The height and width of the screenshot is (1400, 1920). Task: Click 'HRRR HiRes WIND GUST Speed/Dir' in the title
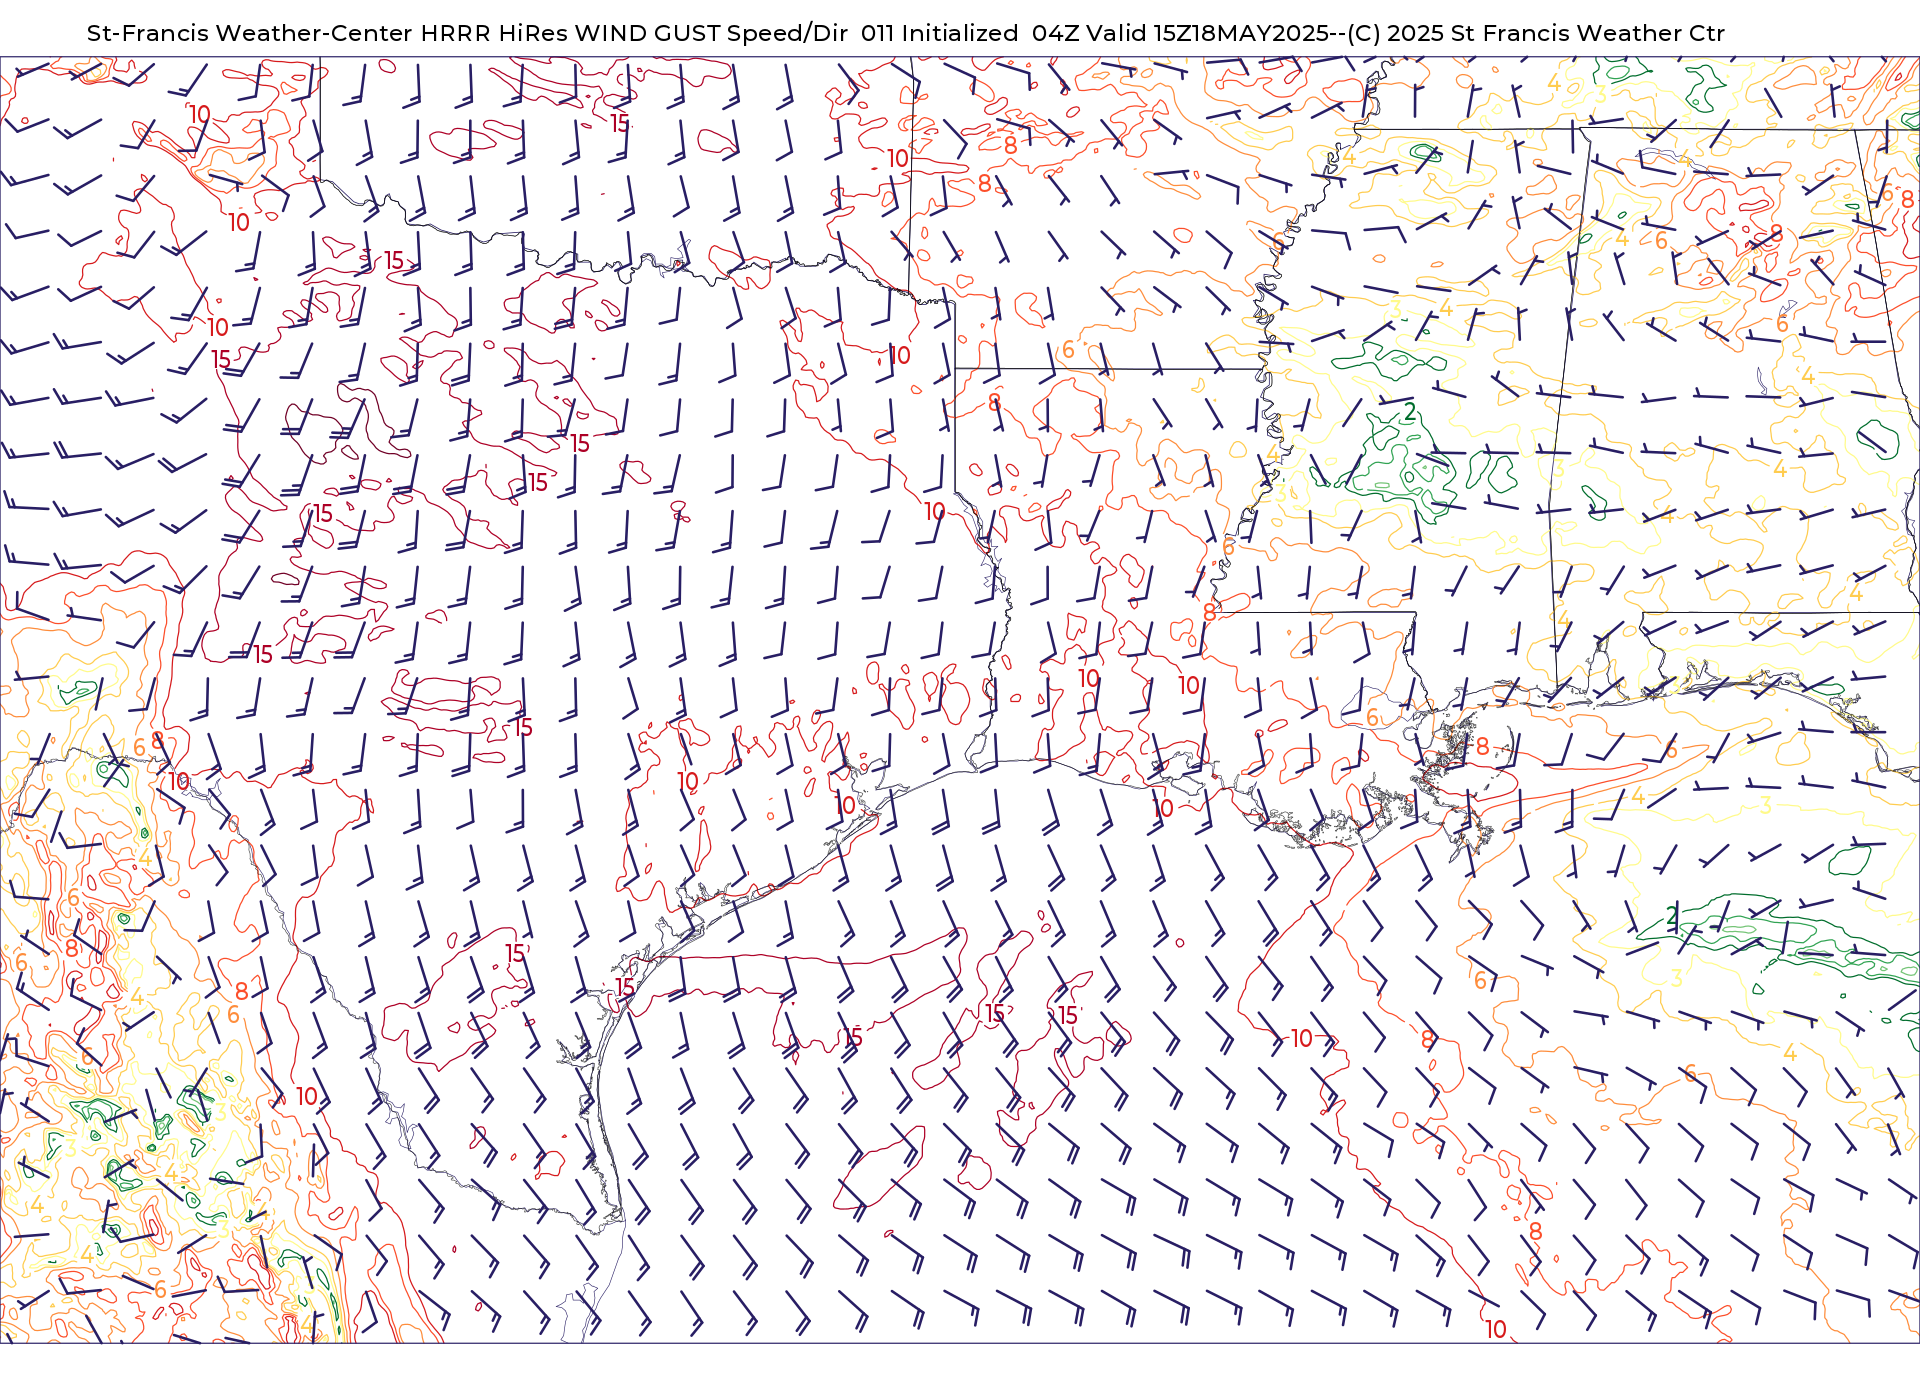coord(634,33)
